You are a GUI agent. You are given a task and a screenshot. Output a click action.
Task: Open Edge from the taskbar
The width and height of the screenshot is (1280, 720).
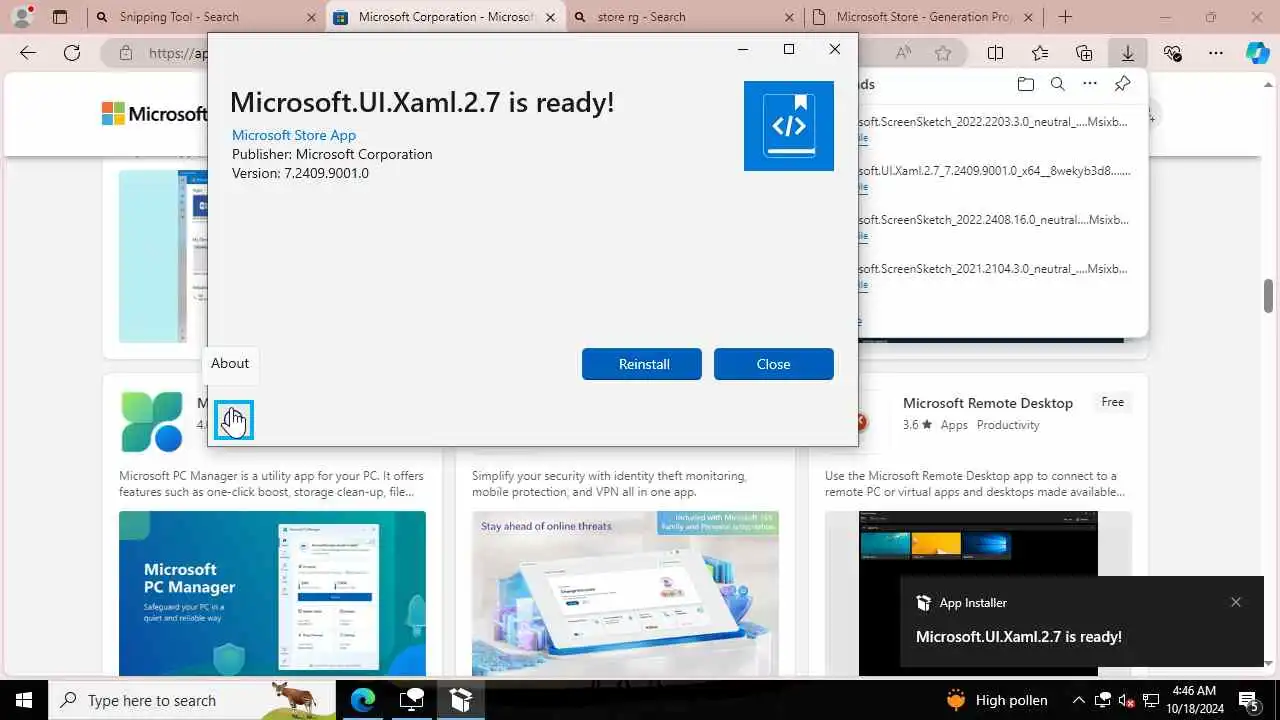pyautogui.click(x=362, y=700)
